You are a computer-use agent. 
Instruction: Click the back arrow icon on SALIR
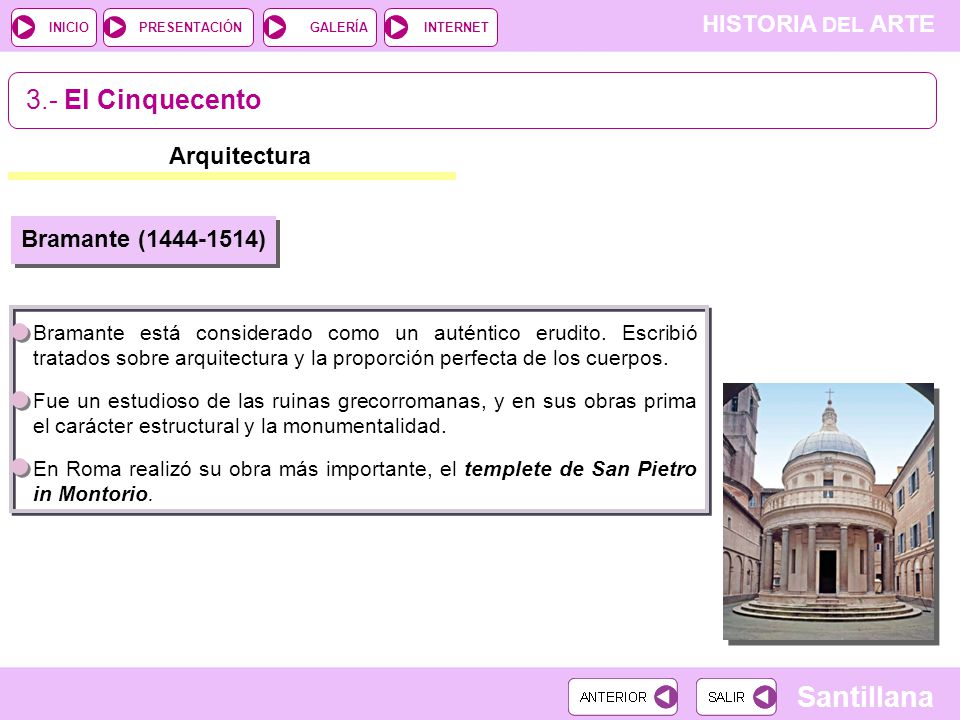[x=765, y=696]
